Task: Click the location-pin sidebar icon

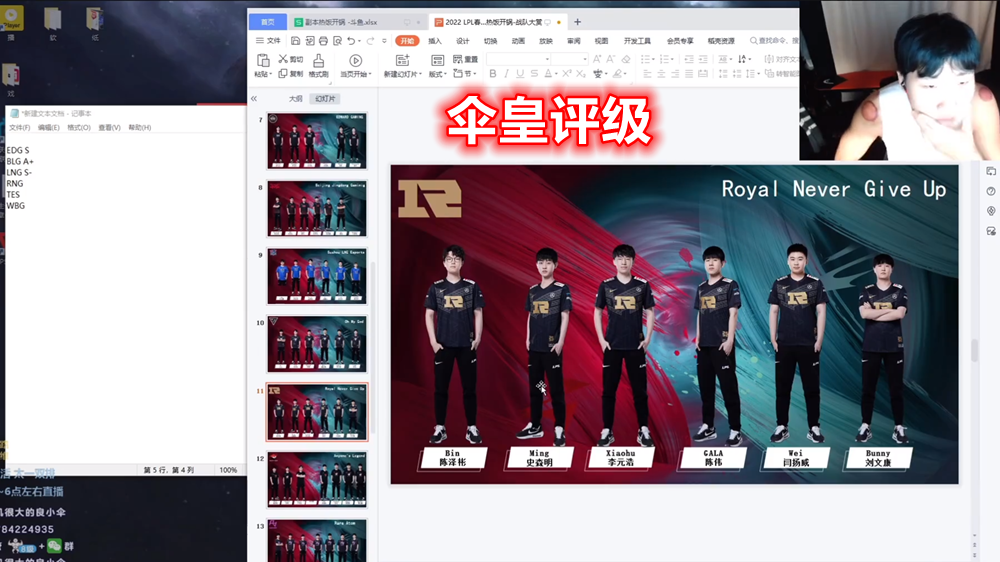Action: (991, 211)
